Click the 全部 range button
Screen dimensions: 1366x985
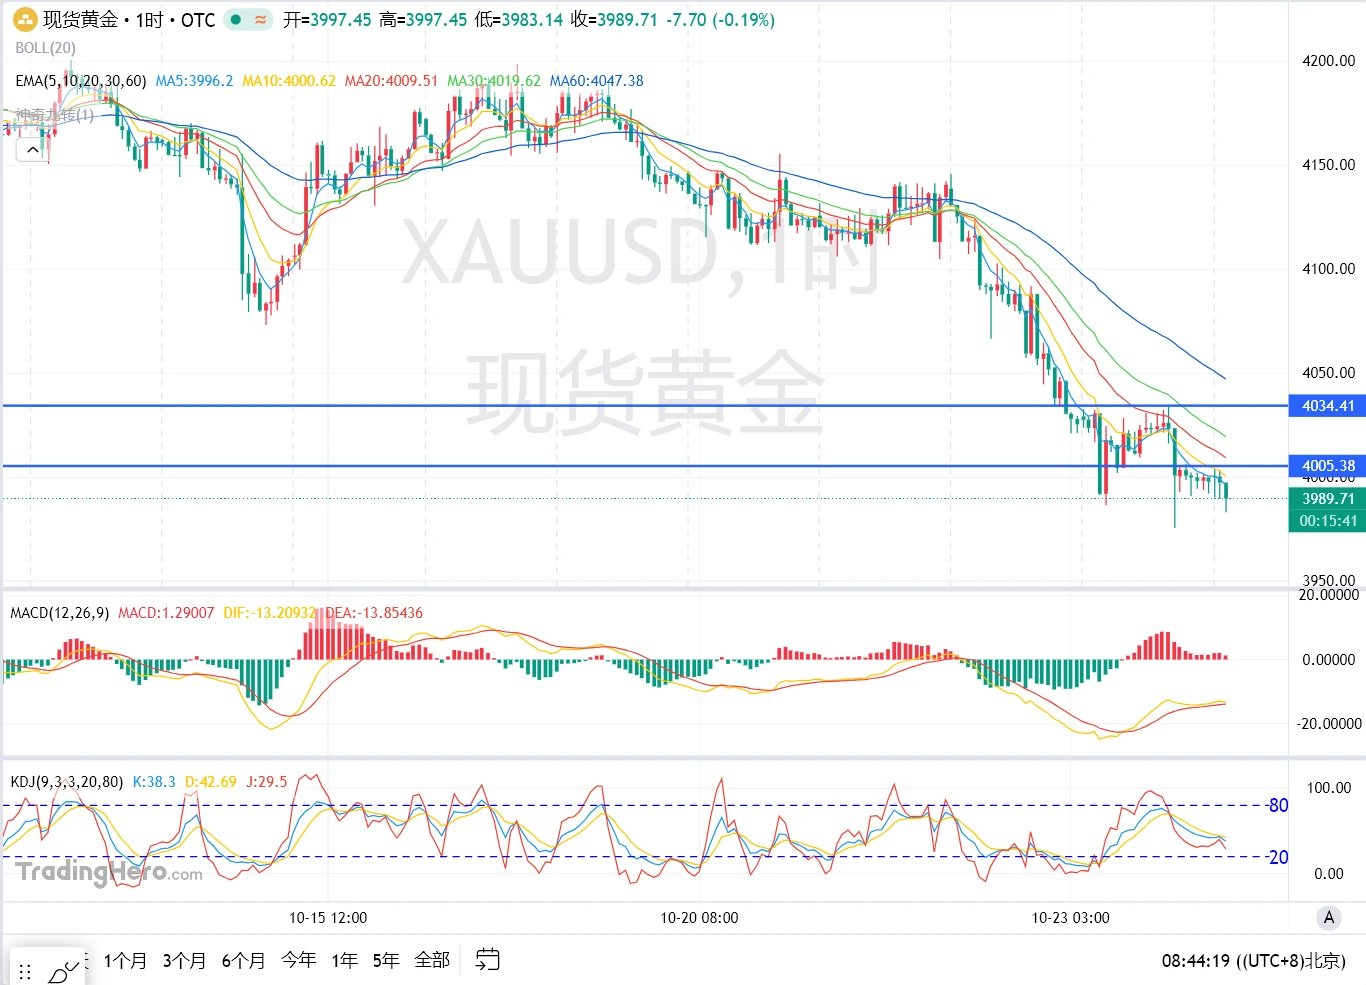tap(432, 960)
